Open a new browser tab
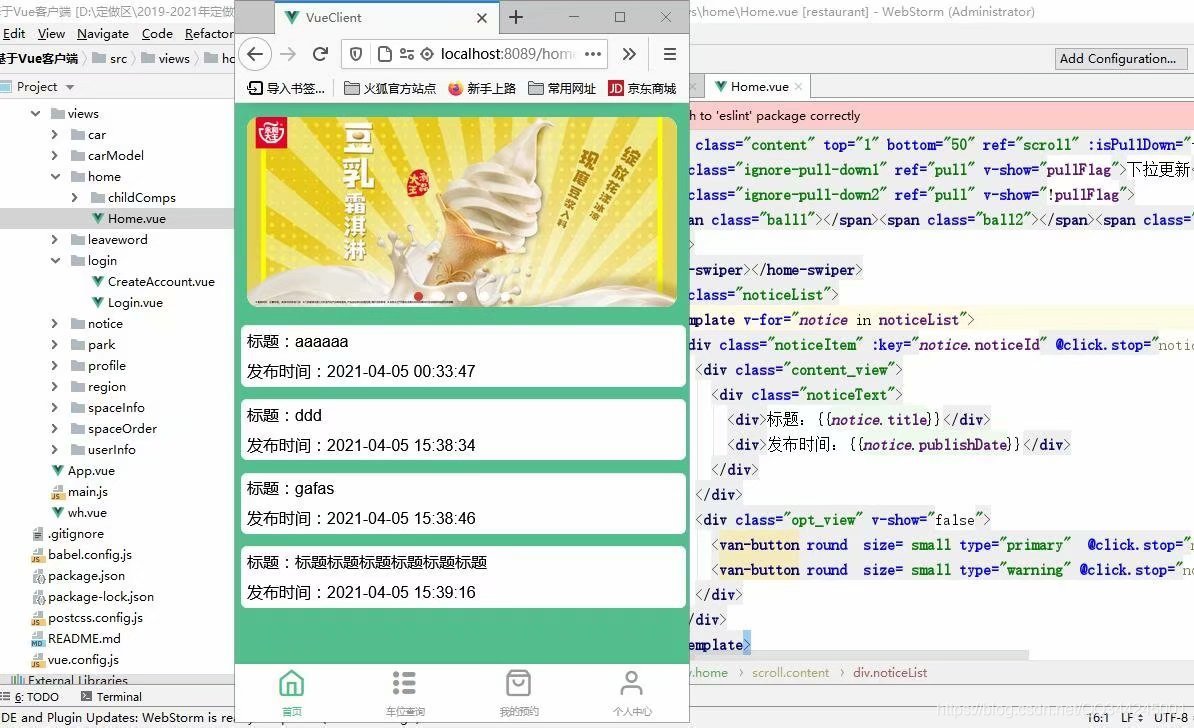Image resolution: width=1194 pixels, height=728 pixels. click(x=516, y=17)
